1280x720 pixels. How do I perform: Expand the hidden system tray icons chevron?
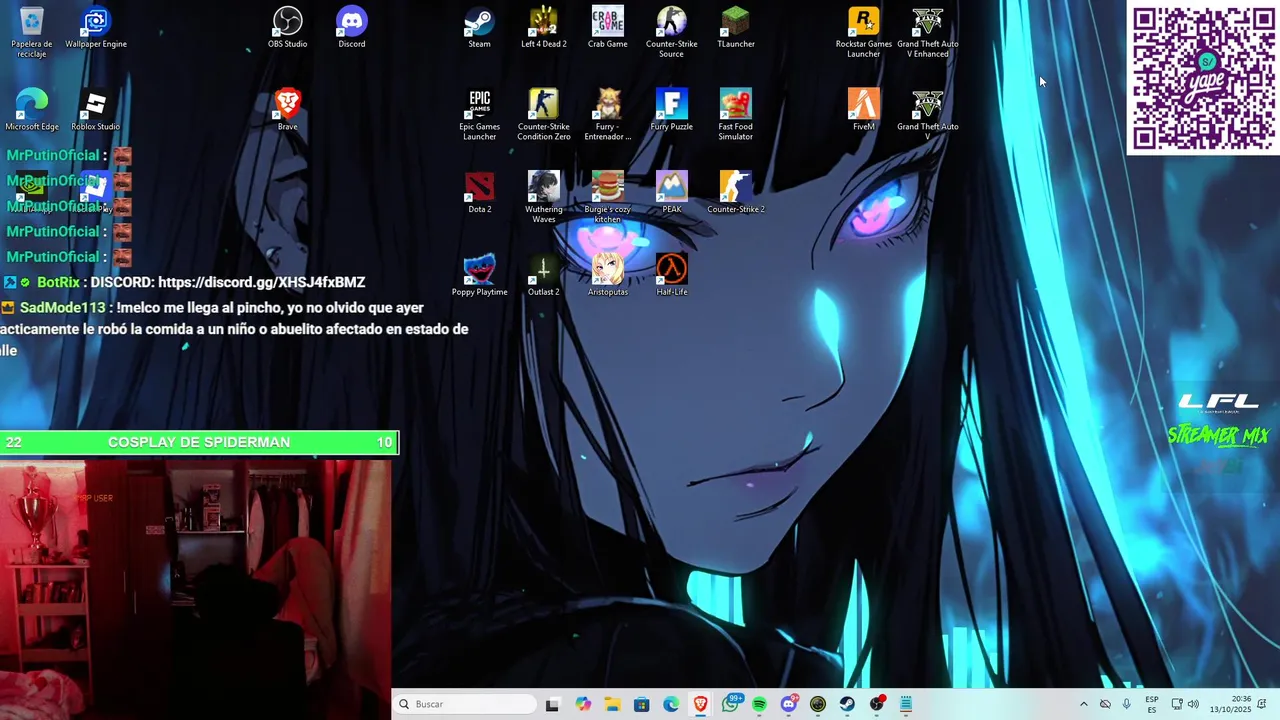pos(1083,704)
